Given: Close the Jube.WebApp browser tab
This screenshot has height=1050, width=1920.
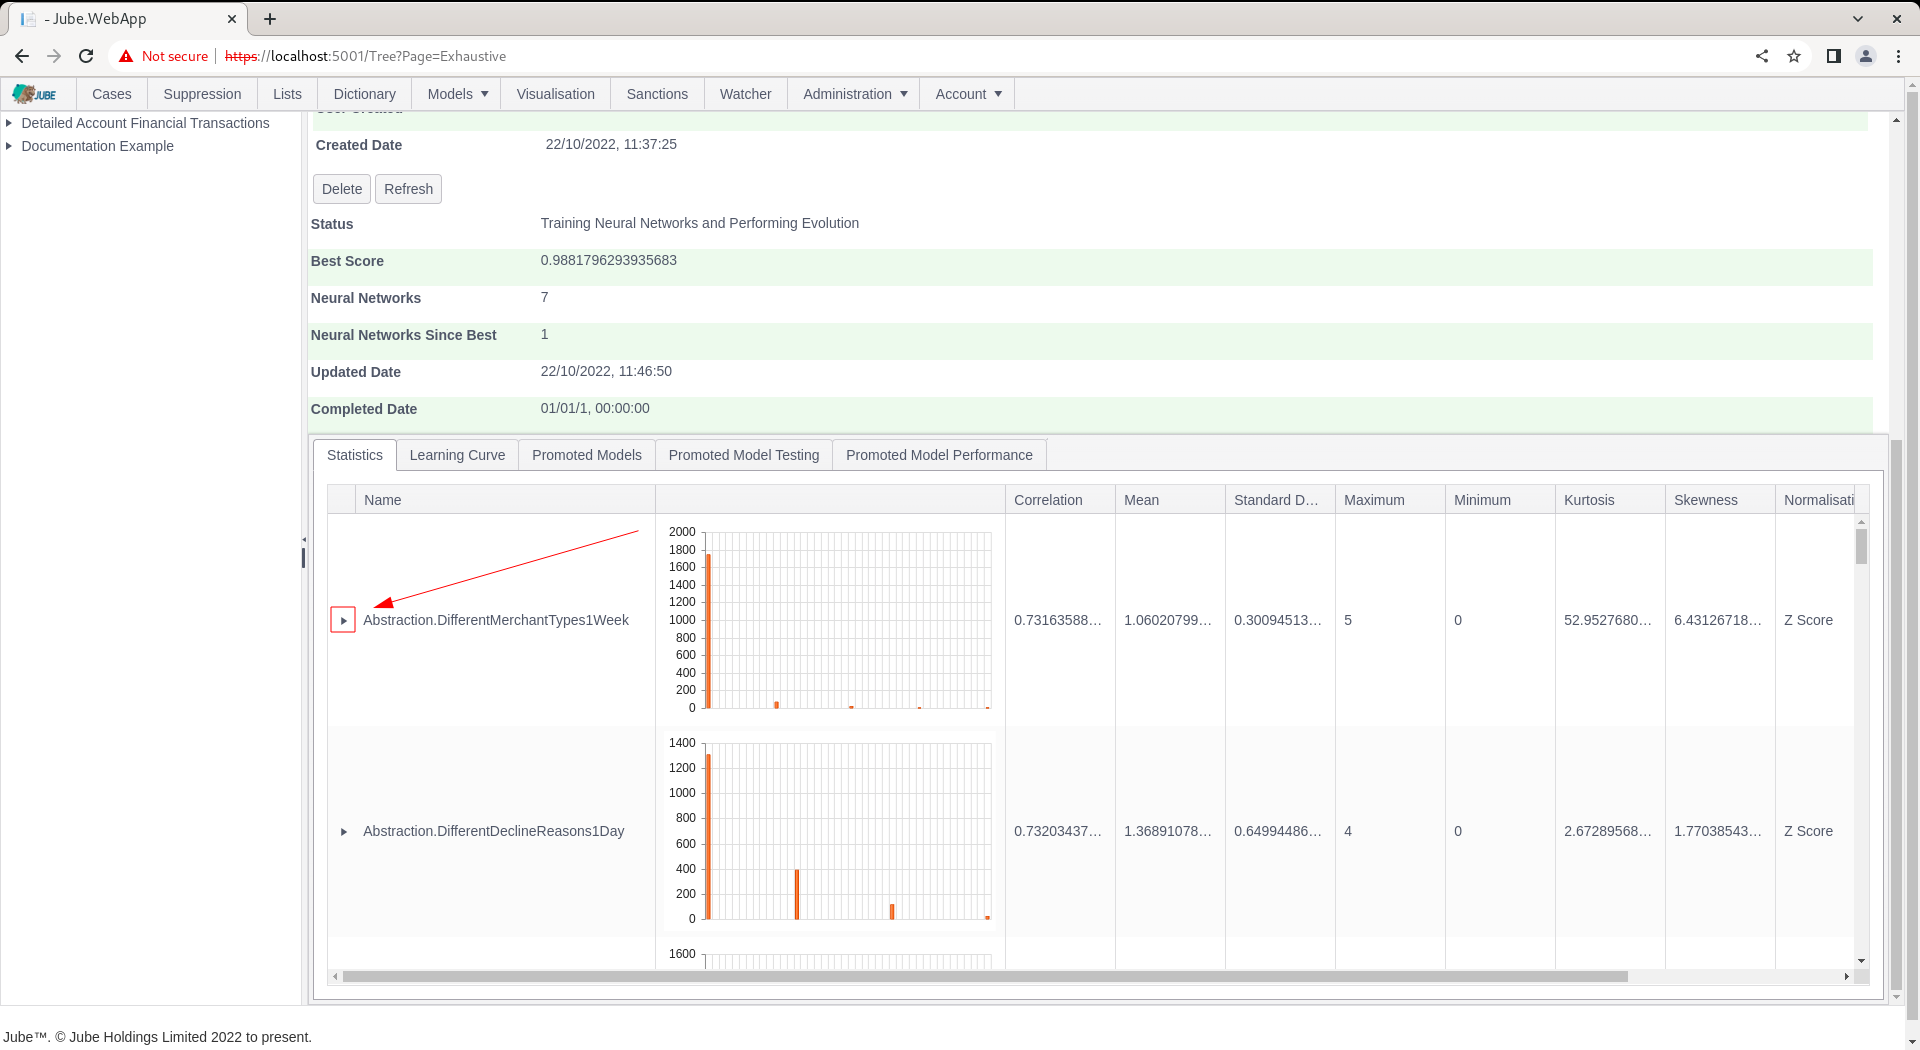Looking at the screenshot, I should tap(232, 19).
